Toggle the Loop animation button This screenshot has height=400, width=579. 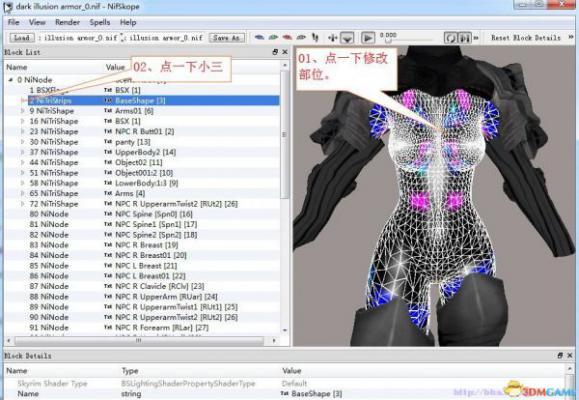[450, 38]
